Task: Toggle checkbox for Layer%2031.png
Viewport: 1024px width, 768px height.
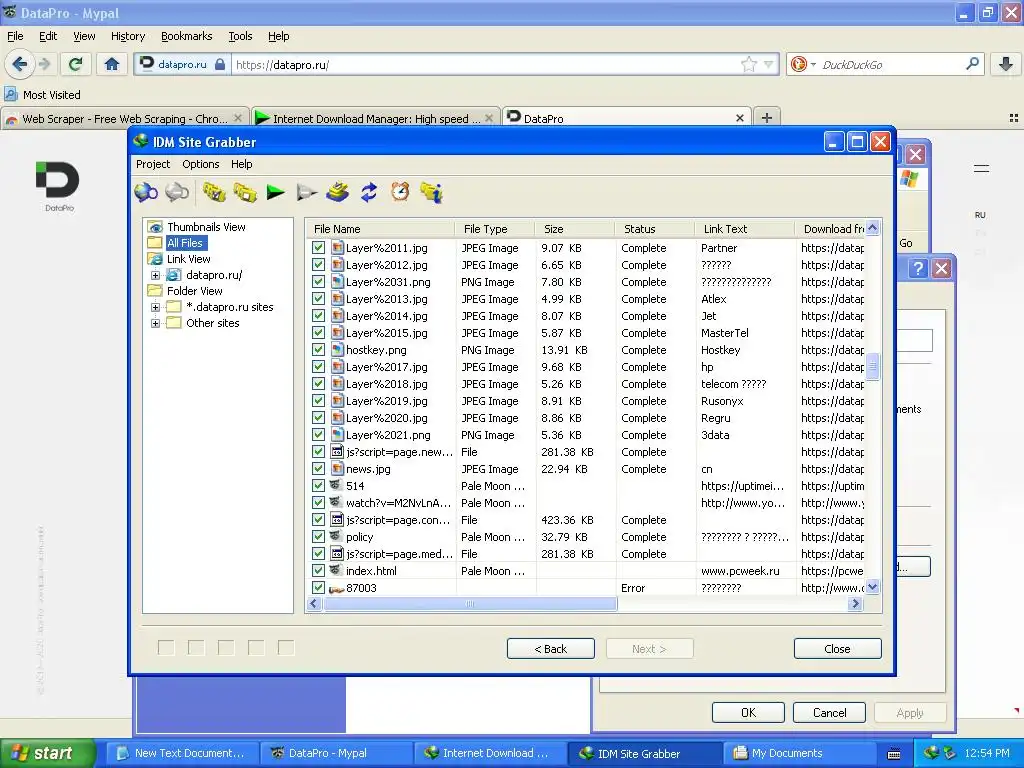Action: [318, 282]
